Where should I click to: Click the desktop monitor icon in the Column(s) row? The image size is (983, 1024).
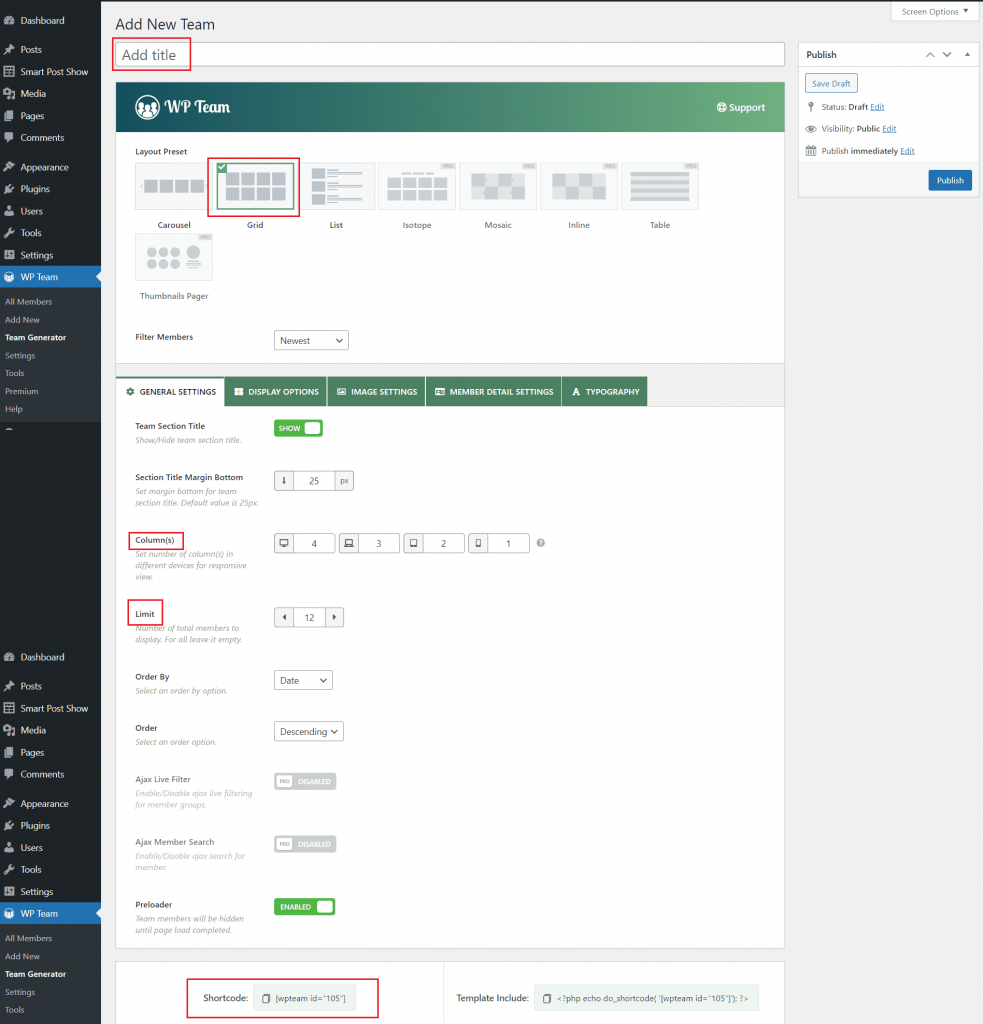point(284,543)
